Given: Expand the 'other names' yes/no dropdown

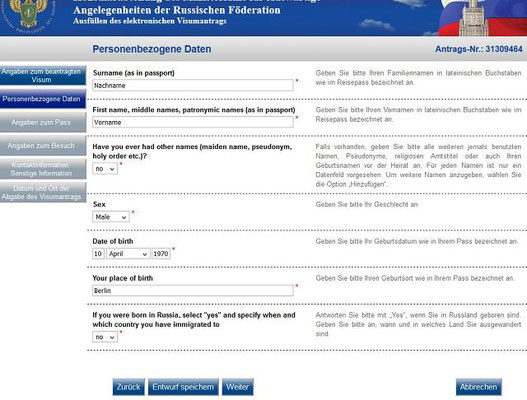Looking at the screenshot, I should click(x=105, y=168).
